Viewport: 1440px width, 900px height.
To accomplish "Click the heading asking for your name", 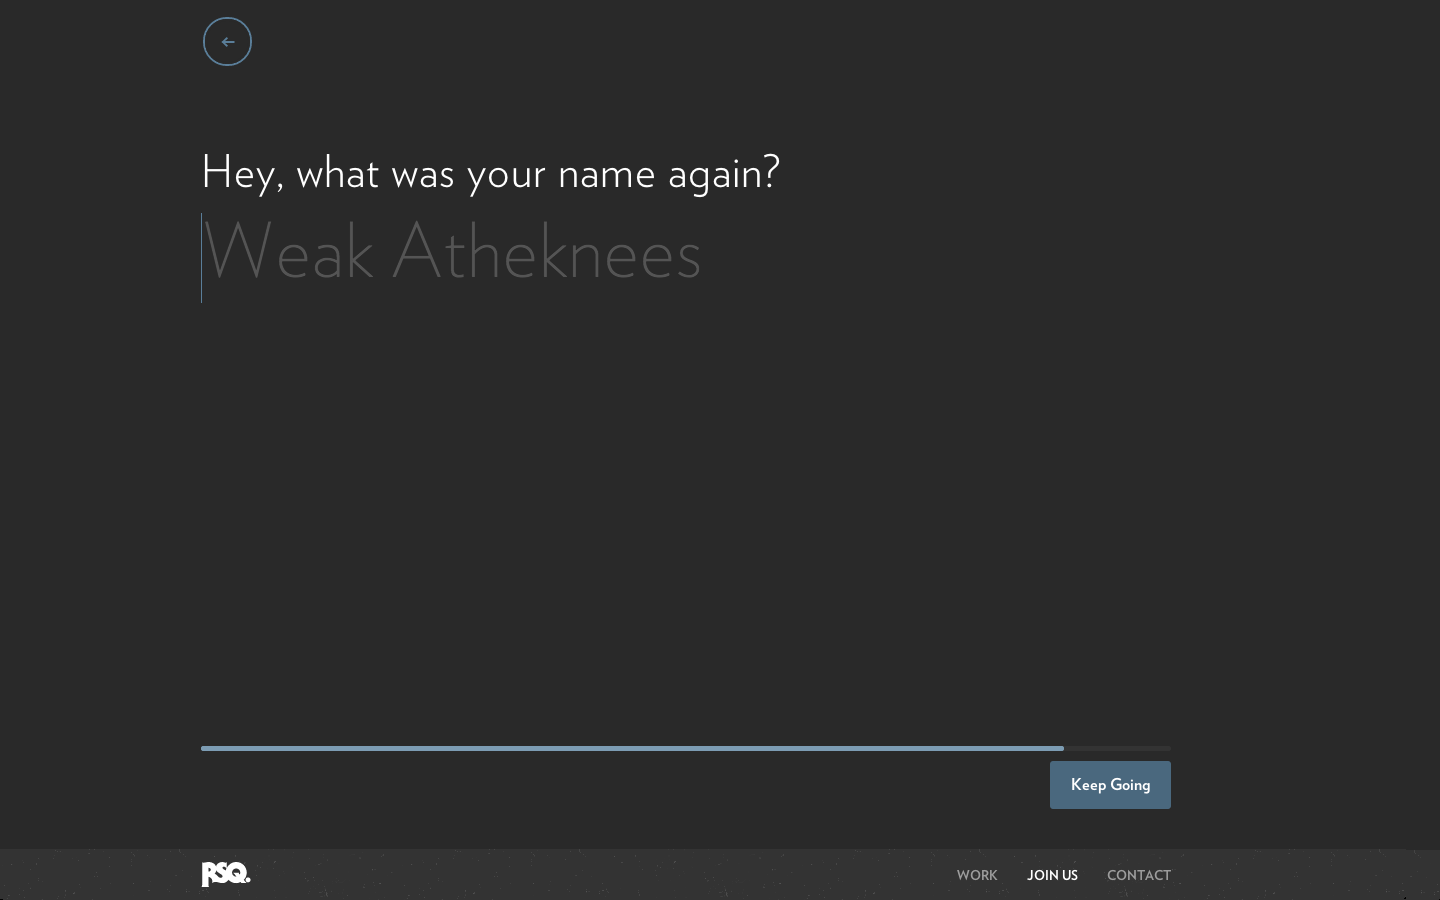I will (x=490, y=173).
